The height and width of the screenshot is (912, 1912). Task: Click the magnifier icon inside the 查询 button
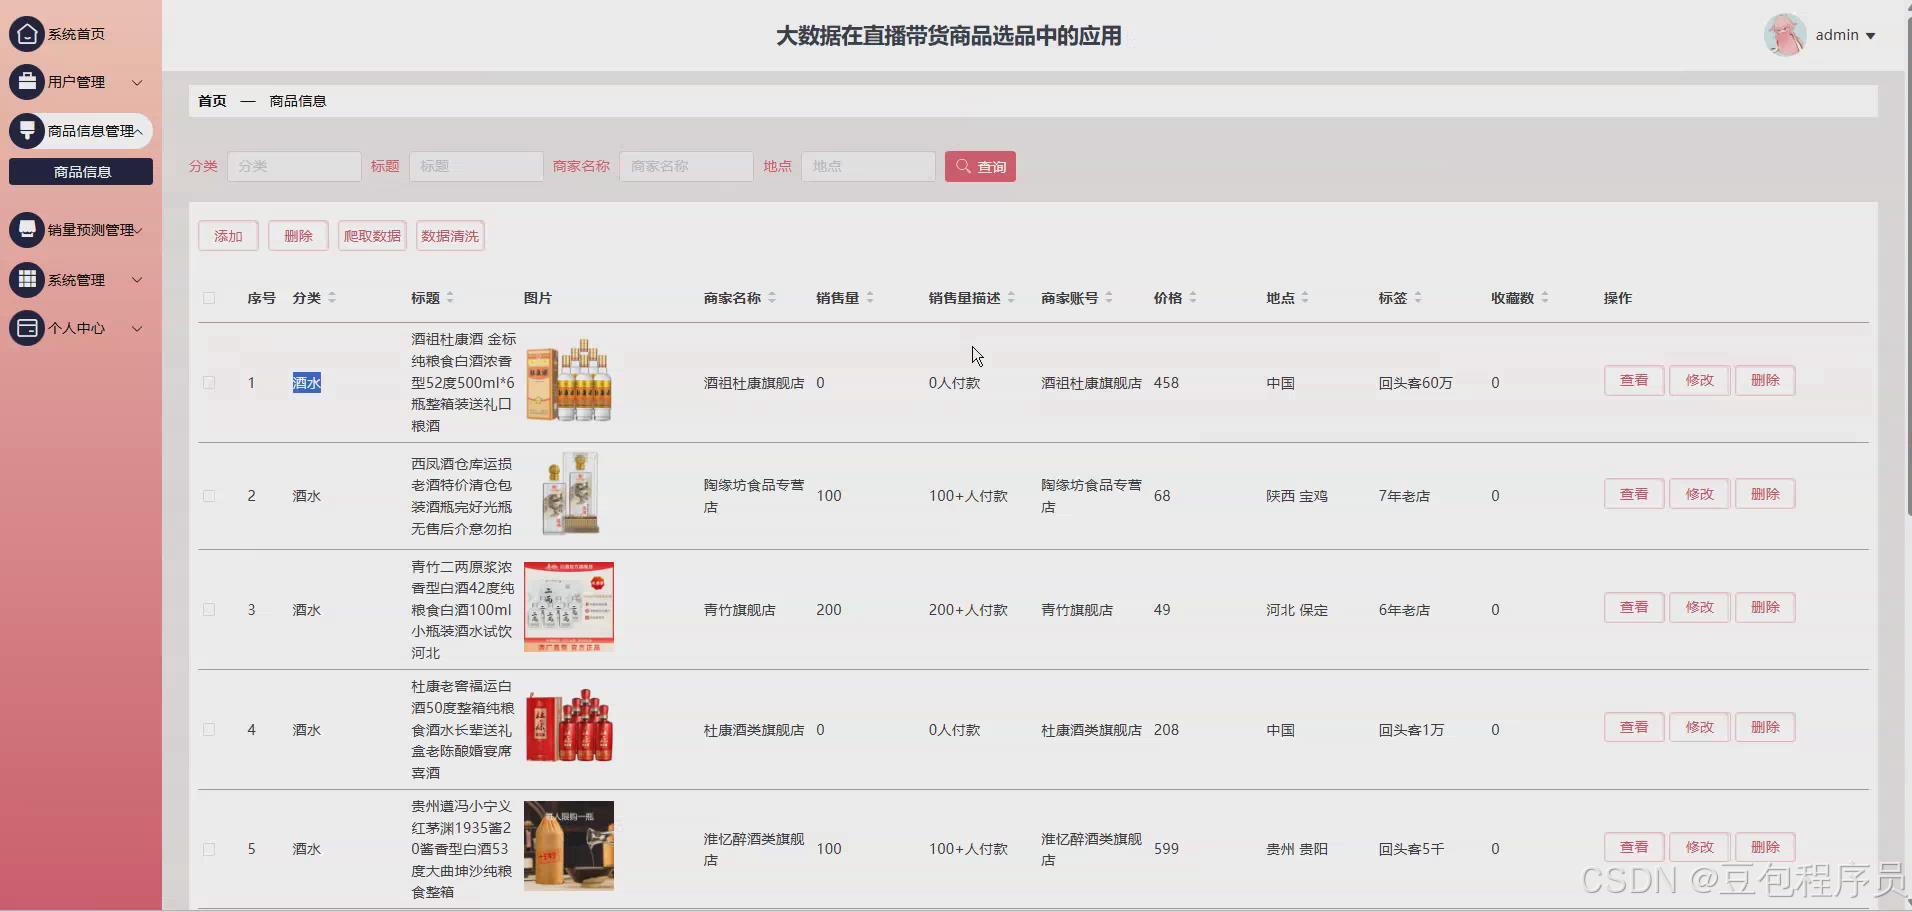coord(962,166)
